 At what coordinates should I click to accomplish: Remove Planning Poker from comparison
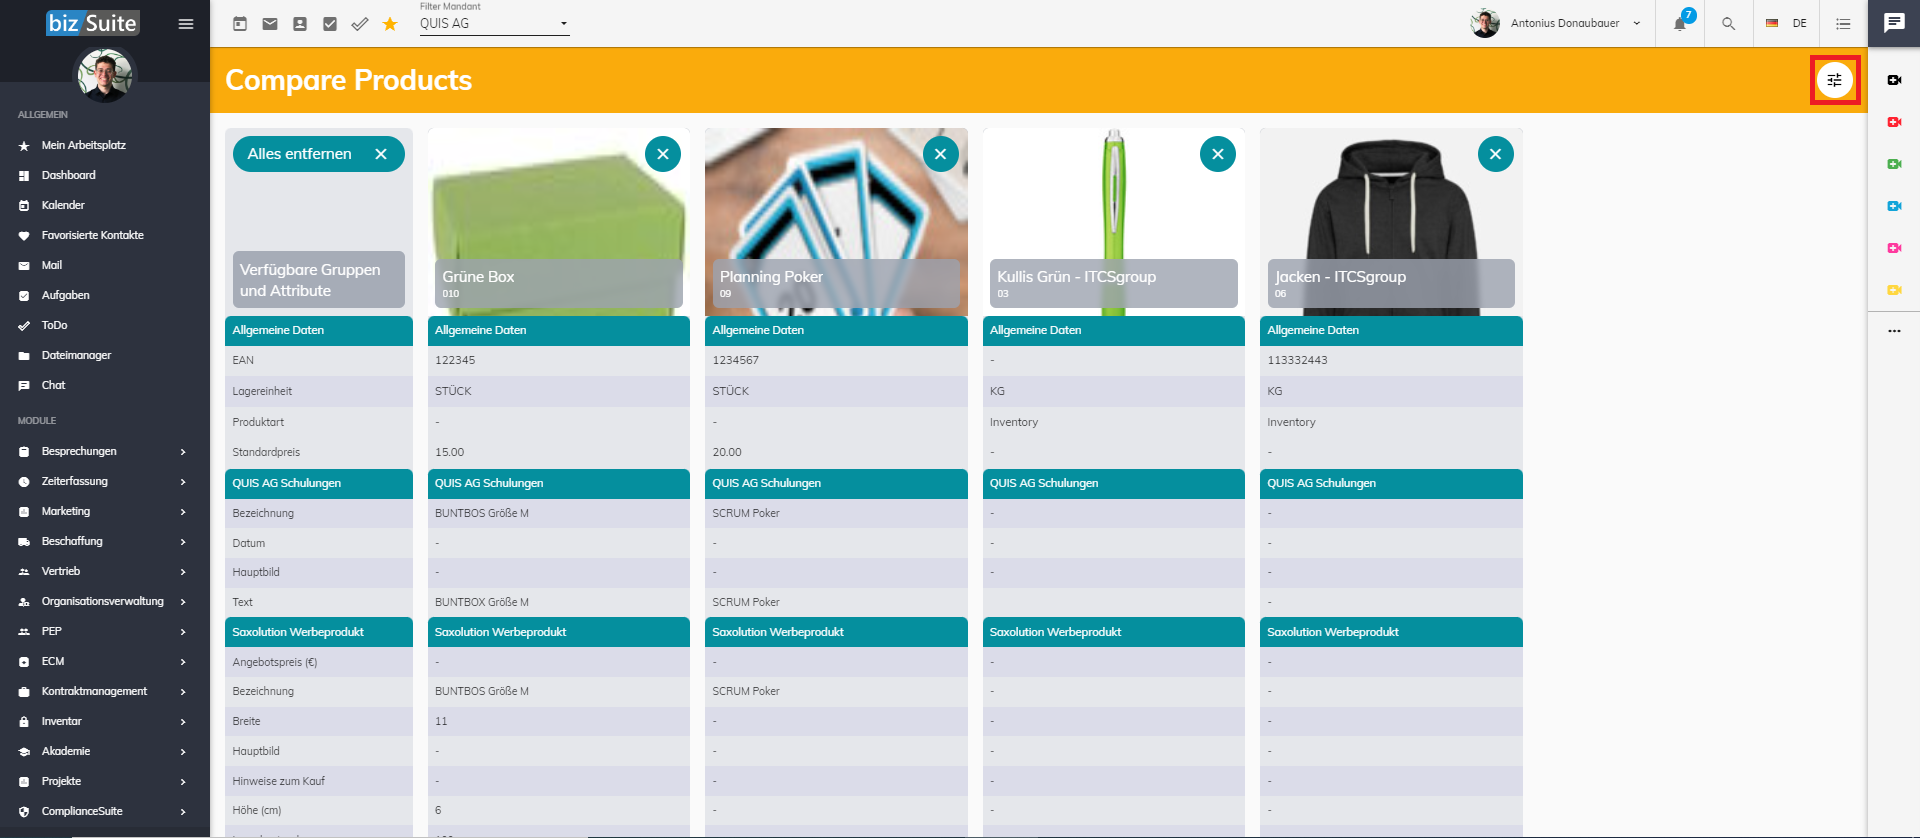point(940,154)
